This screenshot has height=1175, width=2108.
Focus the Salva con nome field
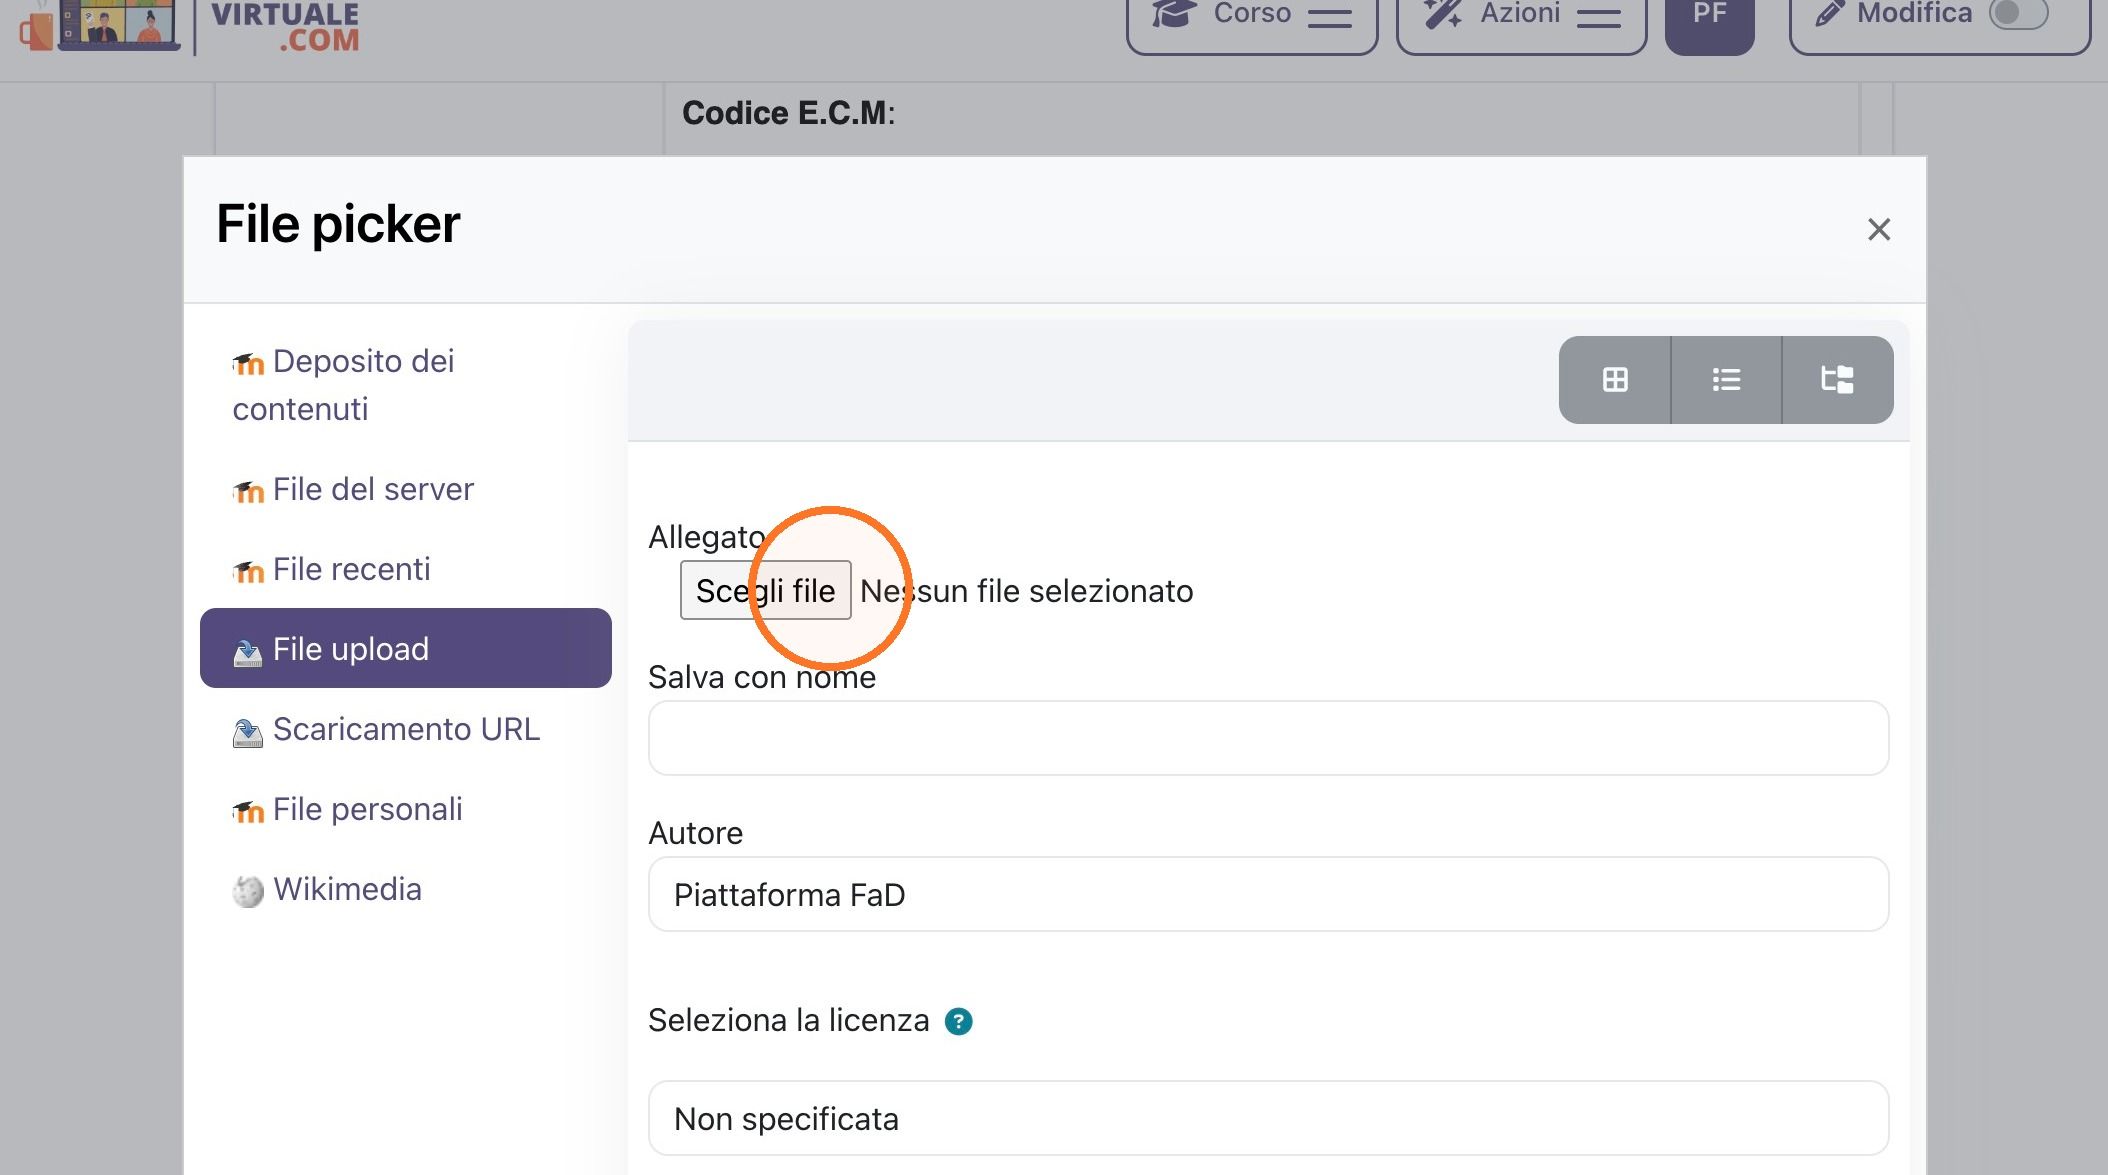1268,738
